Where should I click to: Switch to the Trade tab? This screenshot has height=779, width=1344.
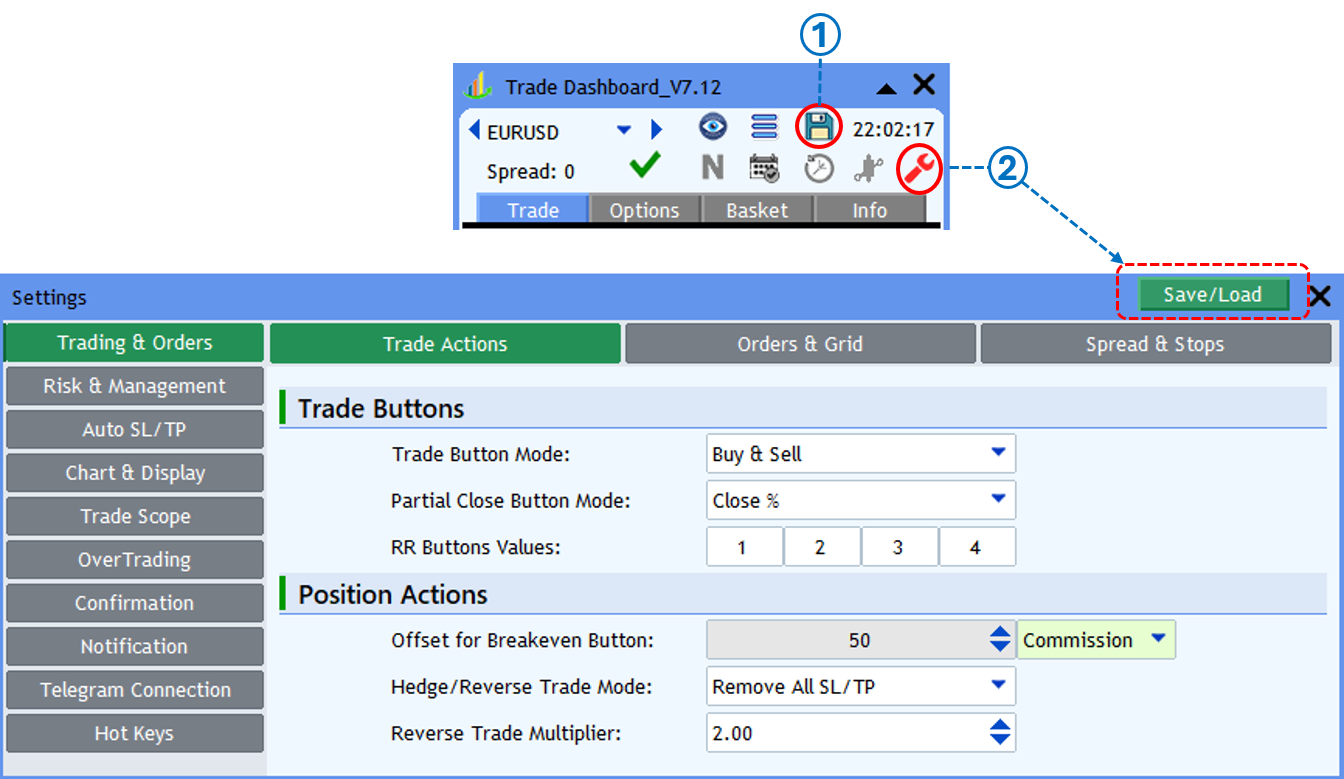[x=533, y=210]
